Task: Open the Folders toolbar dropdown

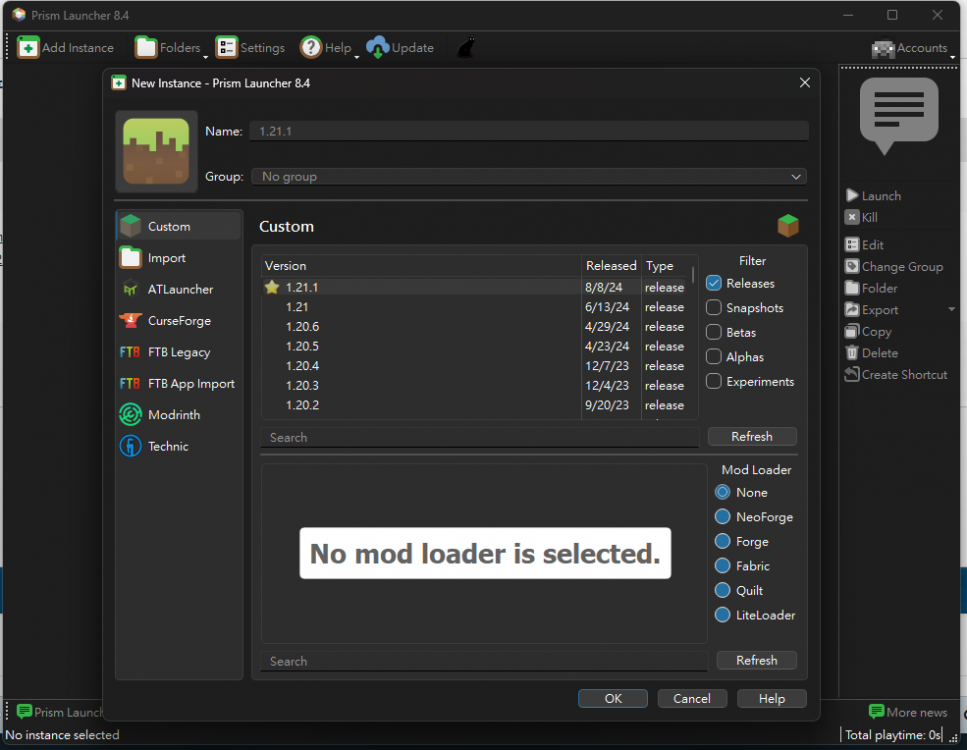Action: click(x=167, y=48)
